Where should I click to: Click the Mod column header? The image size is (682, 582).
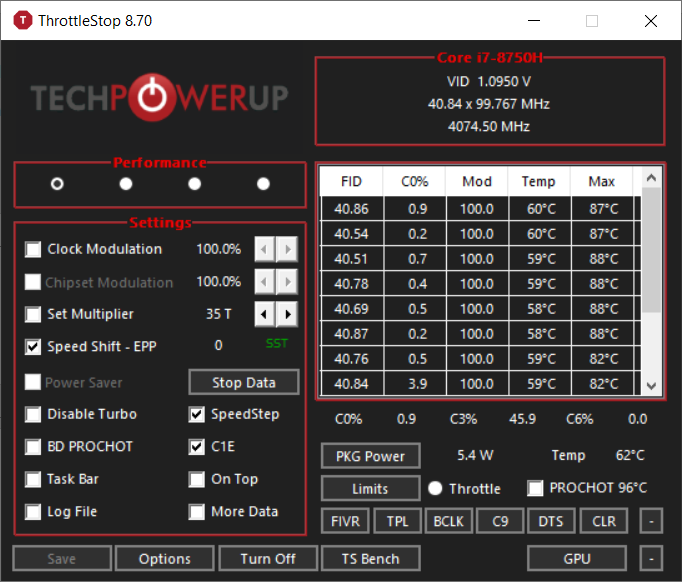pyautogui.click(x=477, y=181)
